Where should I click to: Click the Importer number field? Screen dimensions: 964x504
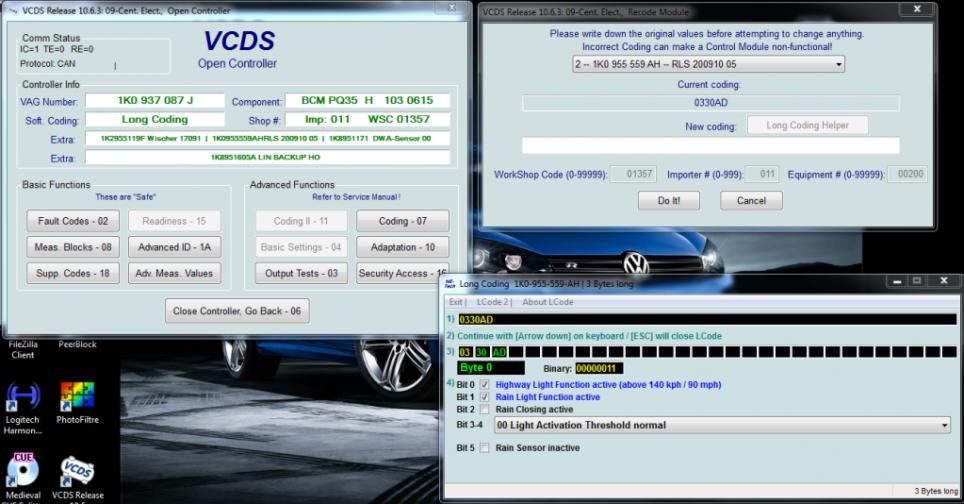pos(762,174)
